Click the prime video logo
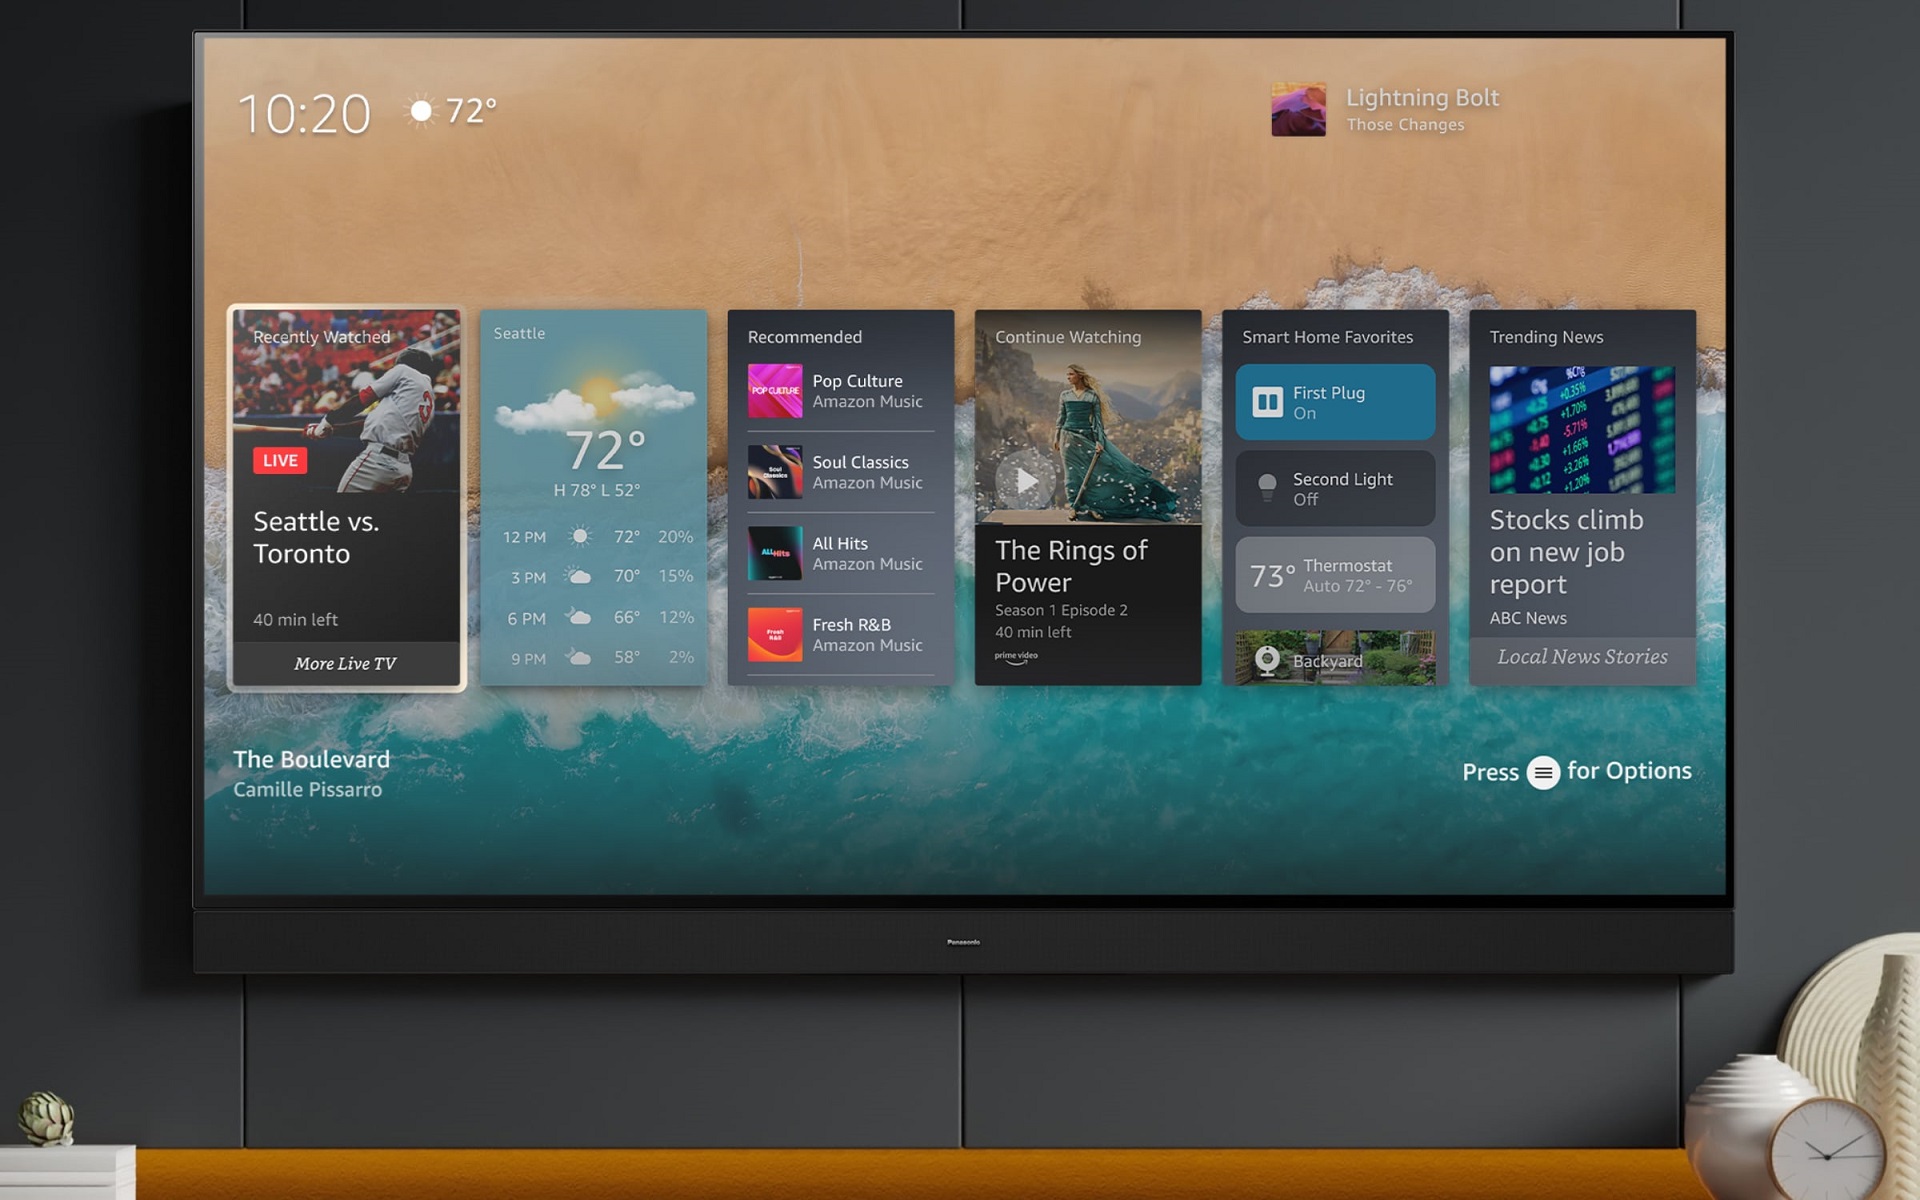This screenshot has width=1920, height=1200. click(1016, 657)
